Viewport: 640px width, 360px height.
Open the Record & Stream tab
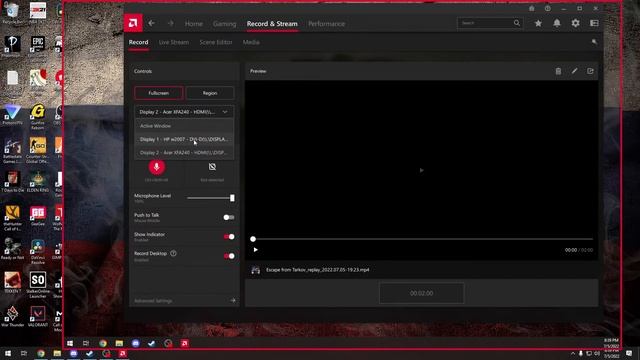(272, 24)
